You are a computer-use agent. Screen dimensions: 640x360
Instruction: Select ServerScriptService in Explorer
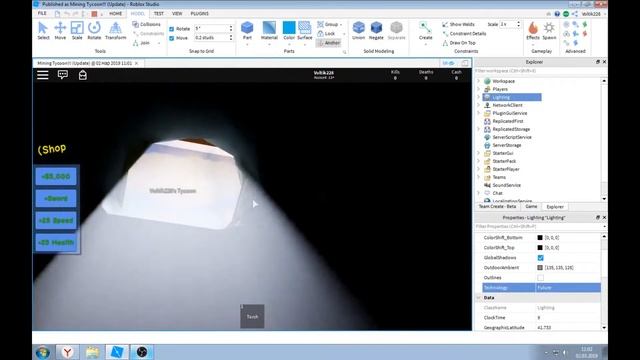click(512, 137)
